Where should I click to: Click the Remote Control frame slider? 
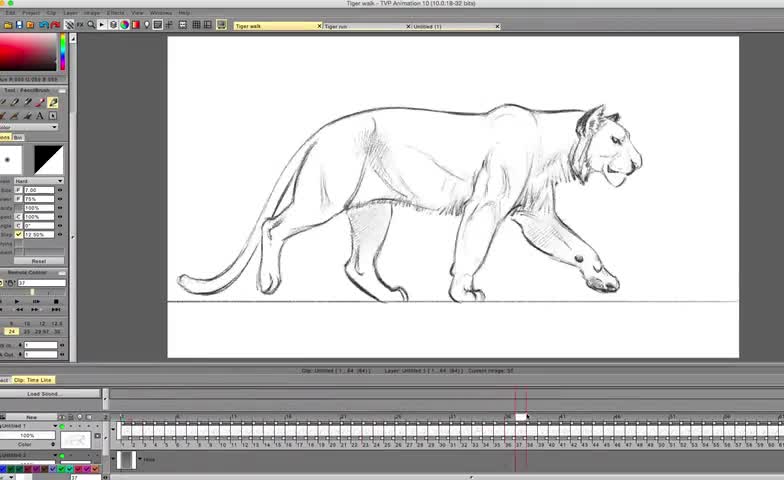click(x=33, y=292)
